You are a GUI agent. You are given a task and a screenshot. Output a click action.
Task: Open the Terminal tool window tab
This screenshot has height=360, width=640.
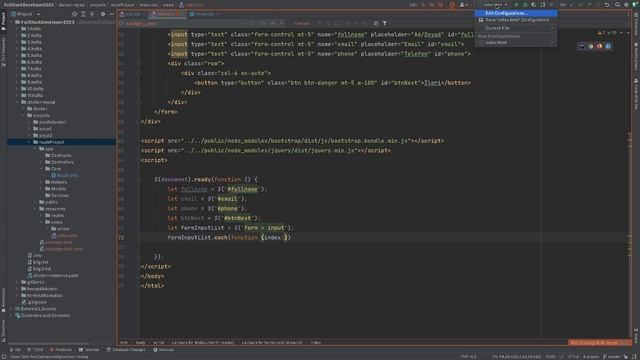pyautogui.click(x=89, y=350)
